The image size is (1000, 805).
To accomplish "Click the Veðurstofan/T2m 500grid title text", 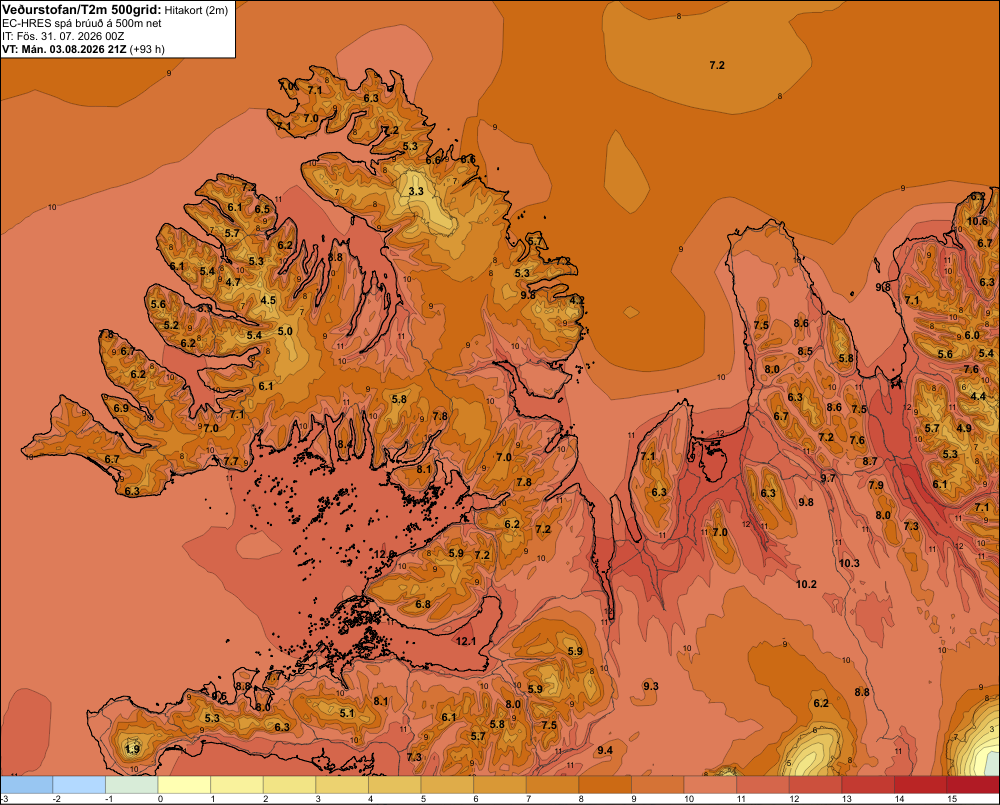I will click(81, 10).
